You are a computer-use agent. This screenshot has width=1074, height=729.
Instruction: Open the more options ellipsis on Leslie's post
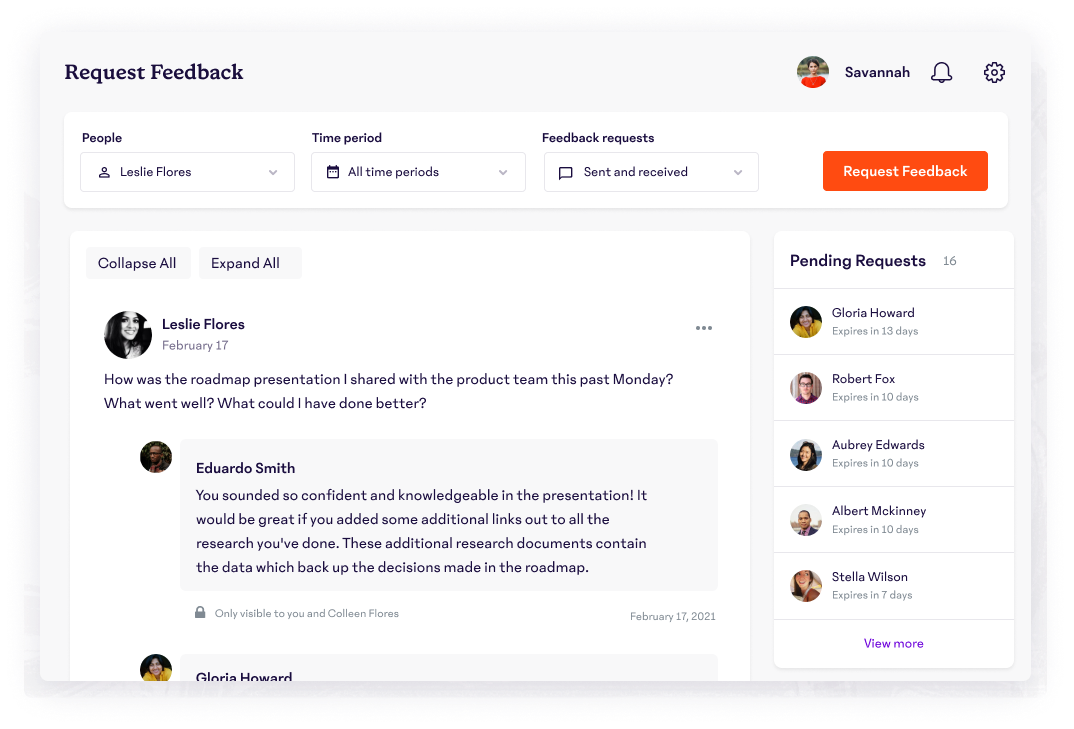click(704, 328)
